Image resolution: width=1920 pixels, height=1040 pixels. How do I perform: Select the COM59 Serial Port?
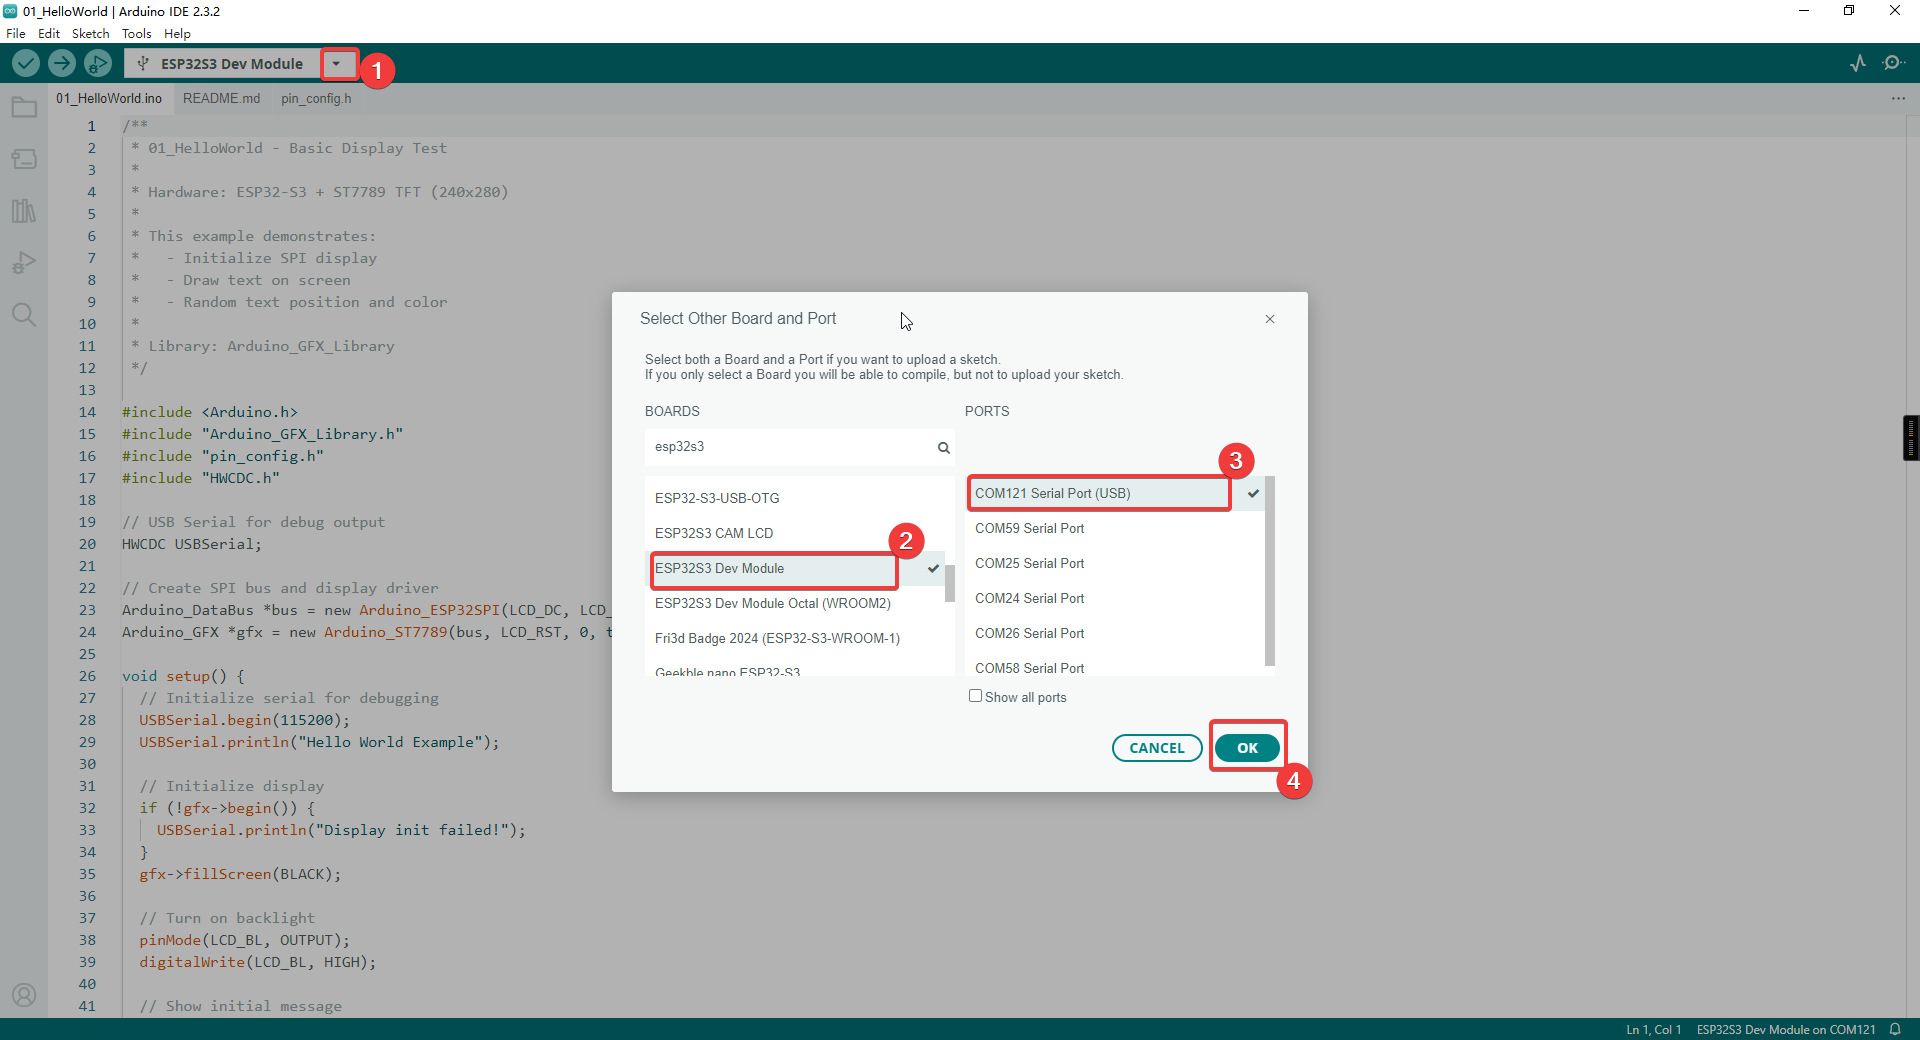coord(1115,528)
